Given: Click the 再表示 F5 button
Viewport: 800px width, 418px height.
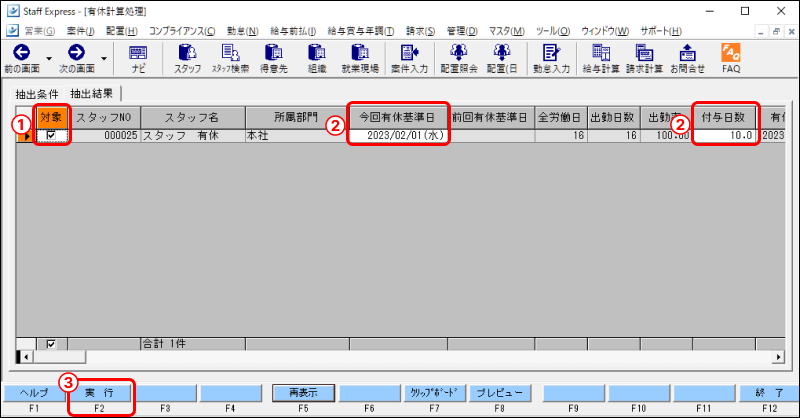Looking at the screenshot, I should pos(303,393).
